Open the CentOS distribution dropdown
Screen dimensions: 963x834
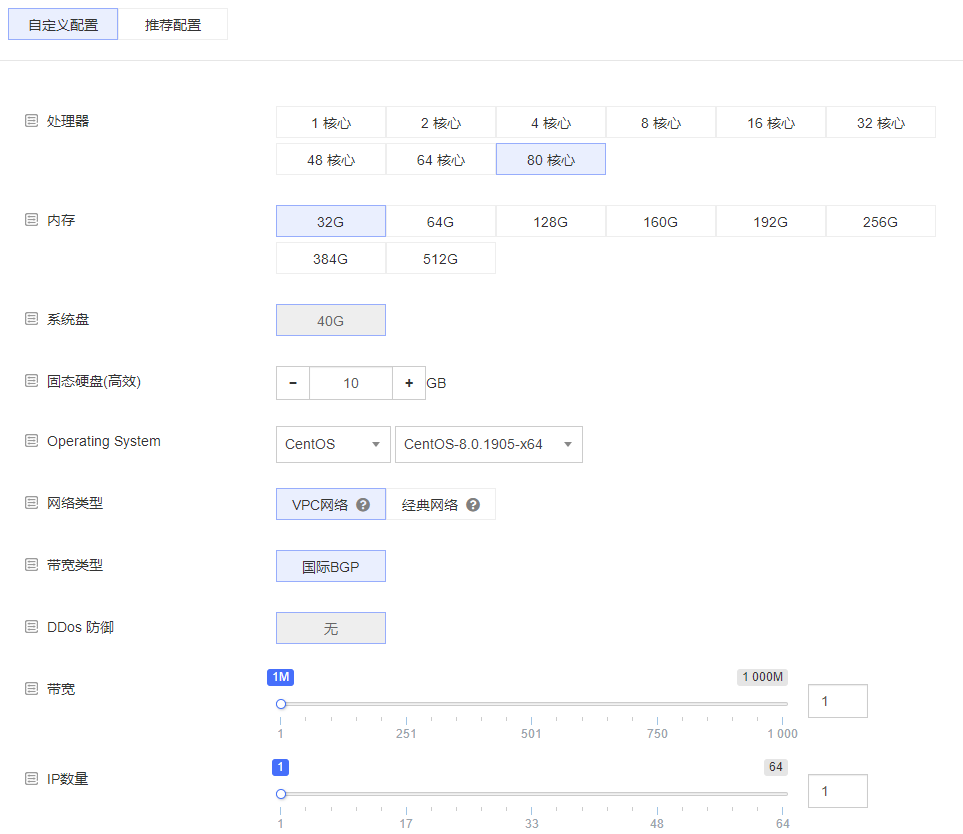coord(332,444)
